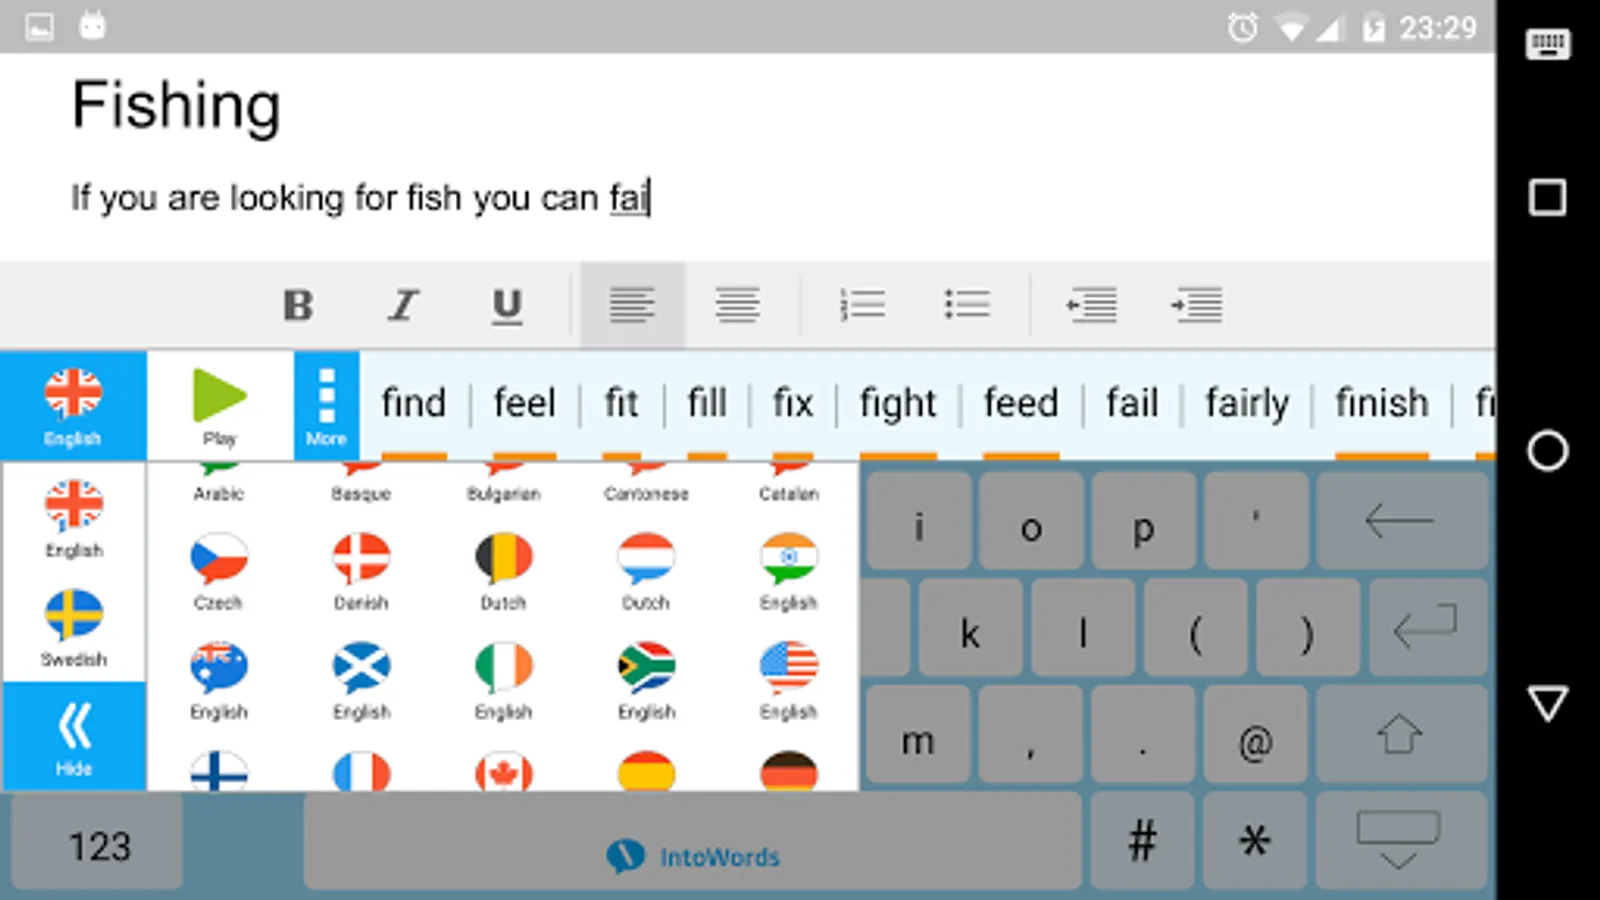Select UK English in the recent languages sidebar
This screenshot has width=1600, height=900.
pyautogui.click(x=74, y=518)
